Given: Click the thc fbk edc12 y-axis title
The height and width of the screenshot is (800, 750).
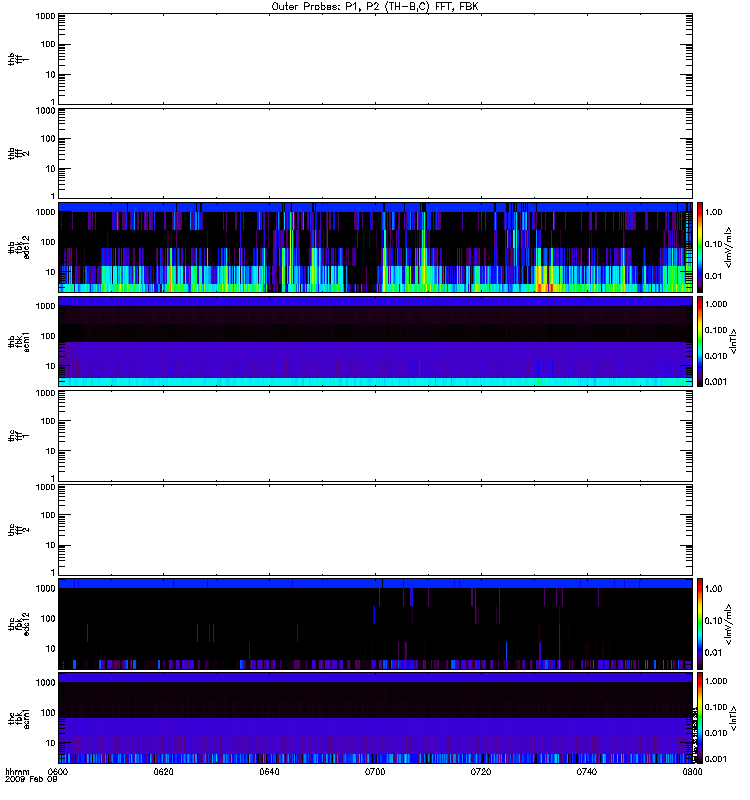Looking at the screenshot, I should 19,624.
